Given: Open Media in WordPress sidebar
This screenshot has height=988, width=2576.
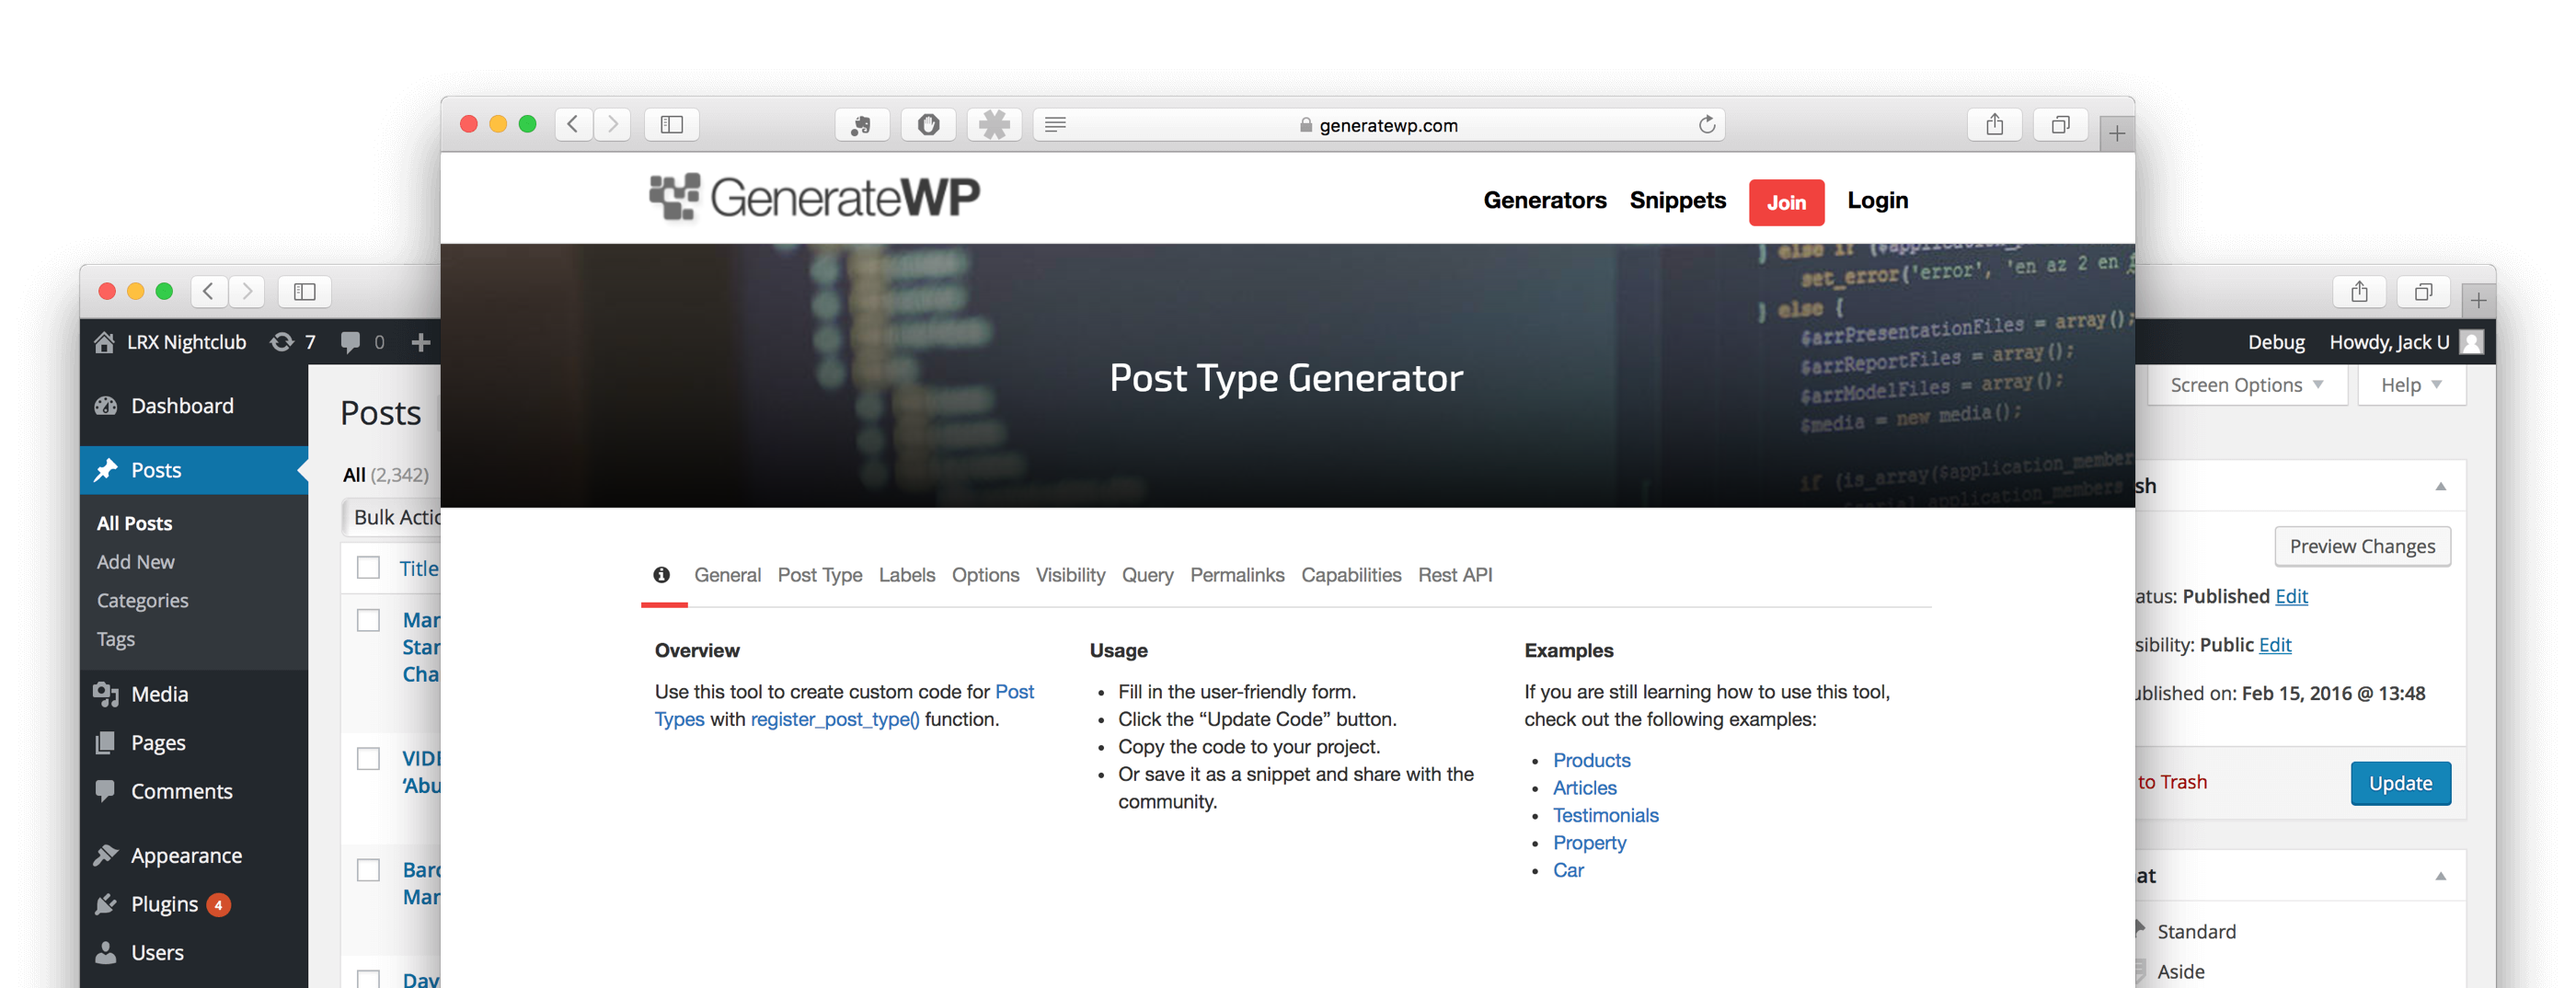Looking at the screenshot, I should tap(194, 694).
